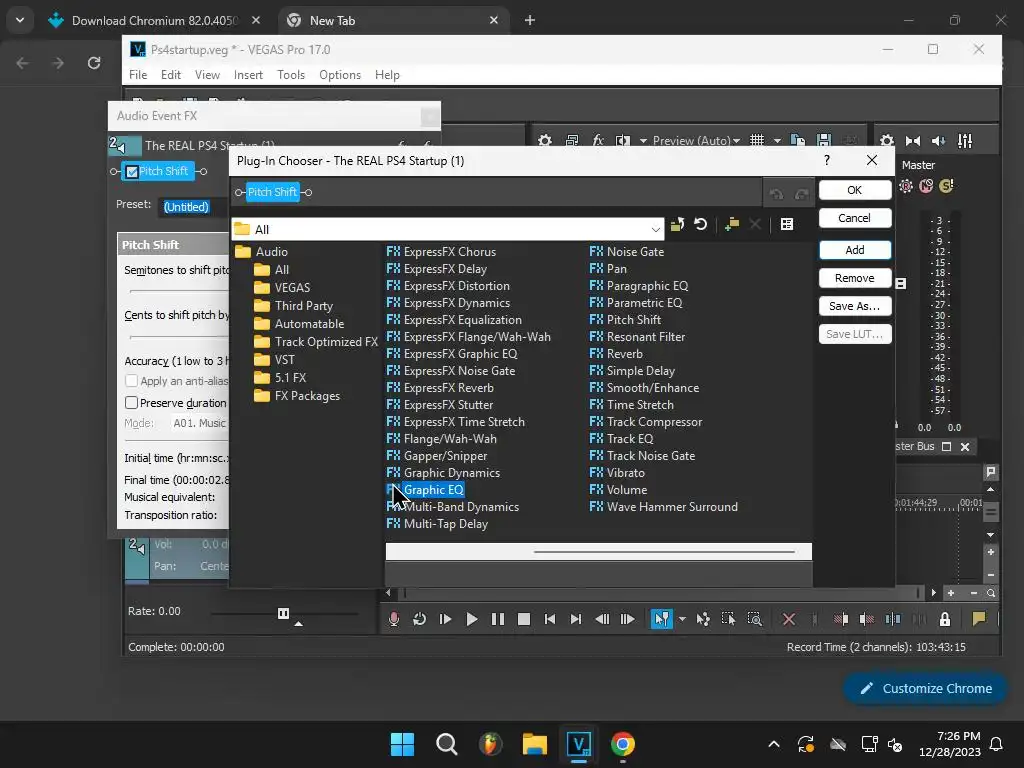The image size is (1024, 768).
Task: Open the Options menu
Action: [340, 75]
